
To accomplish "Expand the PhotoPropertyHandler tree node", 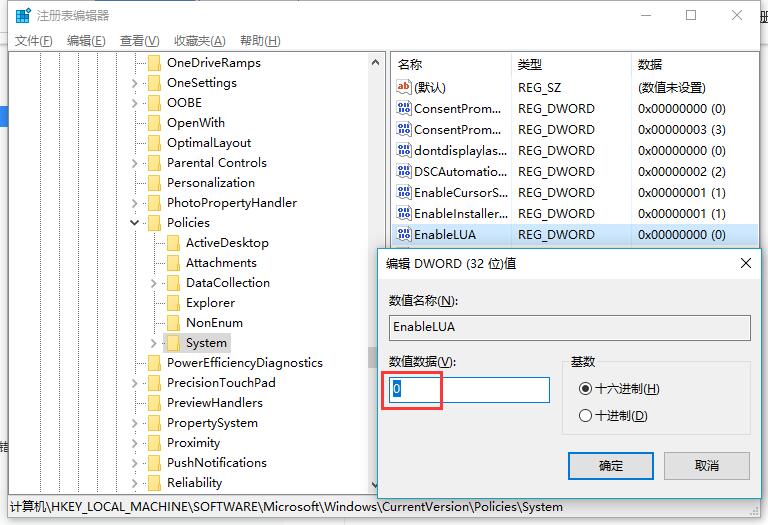I will click(135, 203).
